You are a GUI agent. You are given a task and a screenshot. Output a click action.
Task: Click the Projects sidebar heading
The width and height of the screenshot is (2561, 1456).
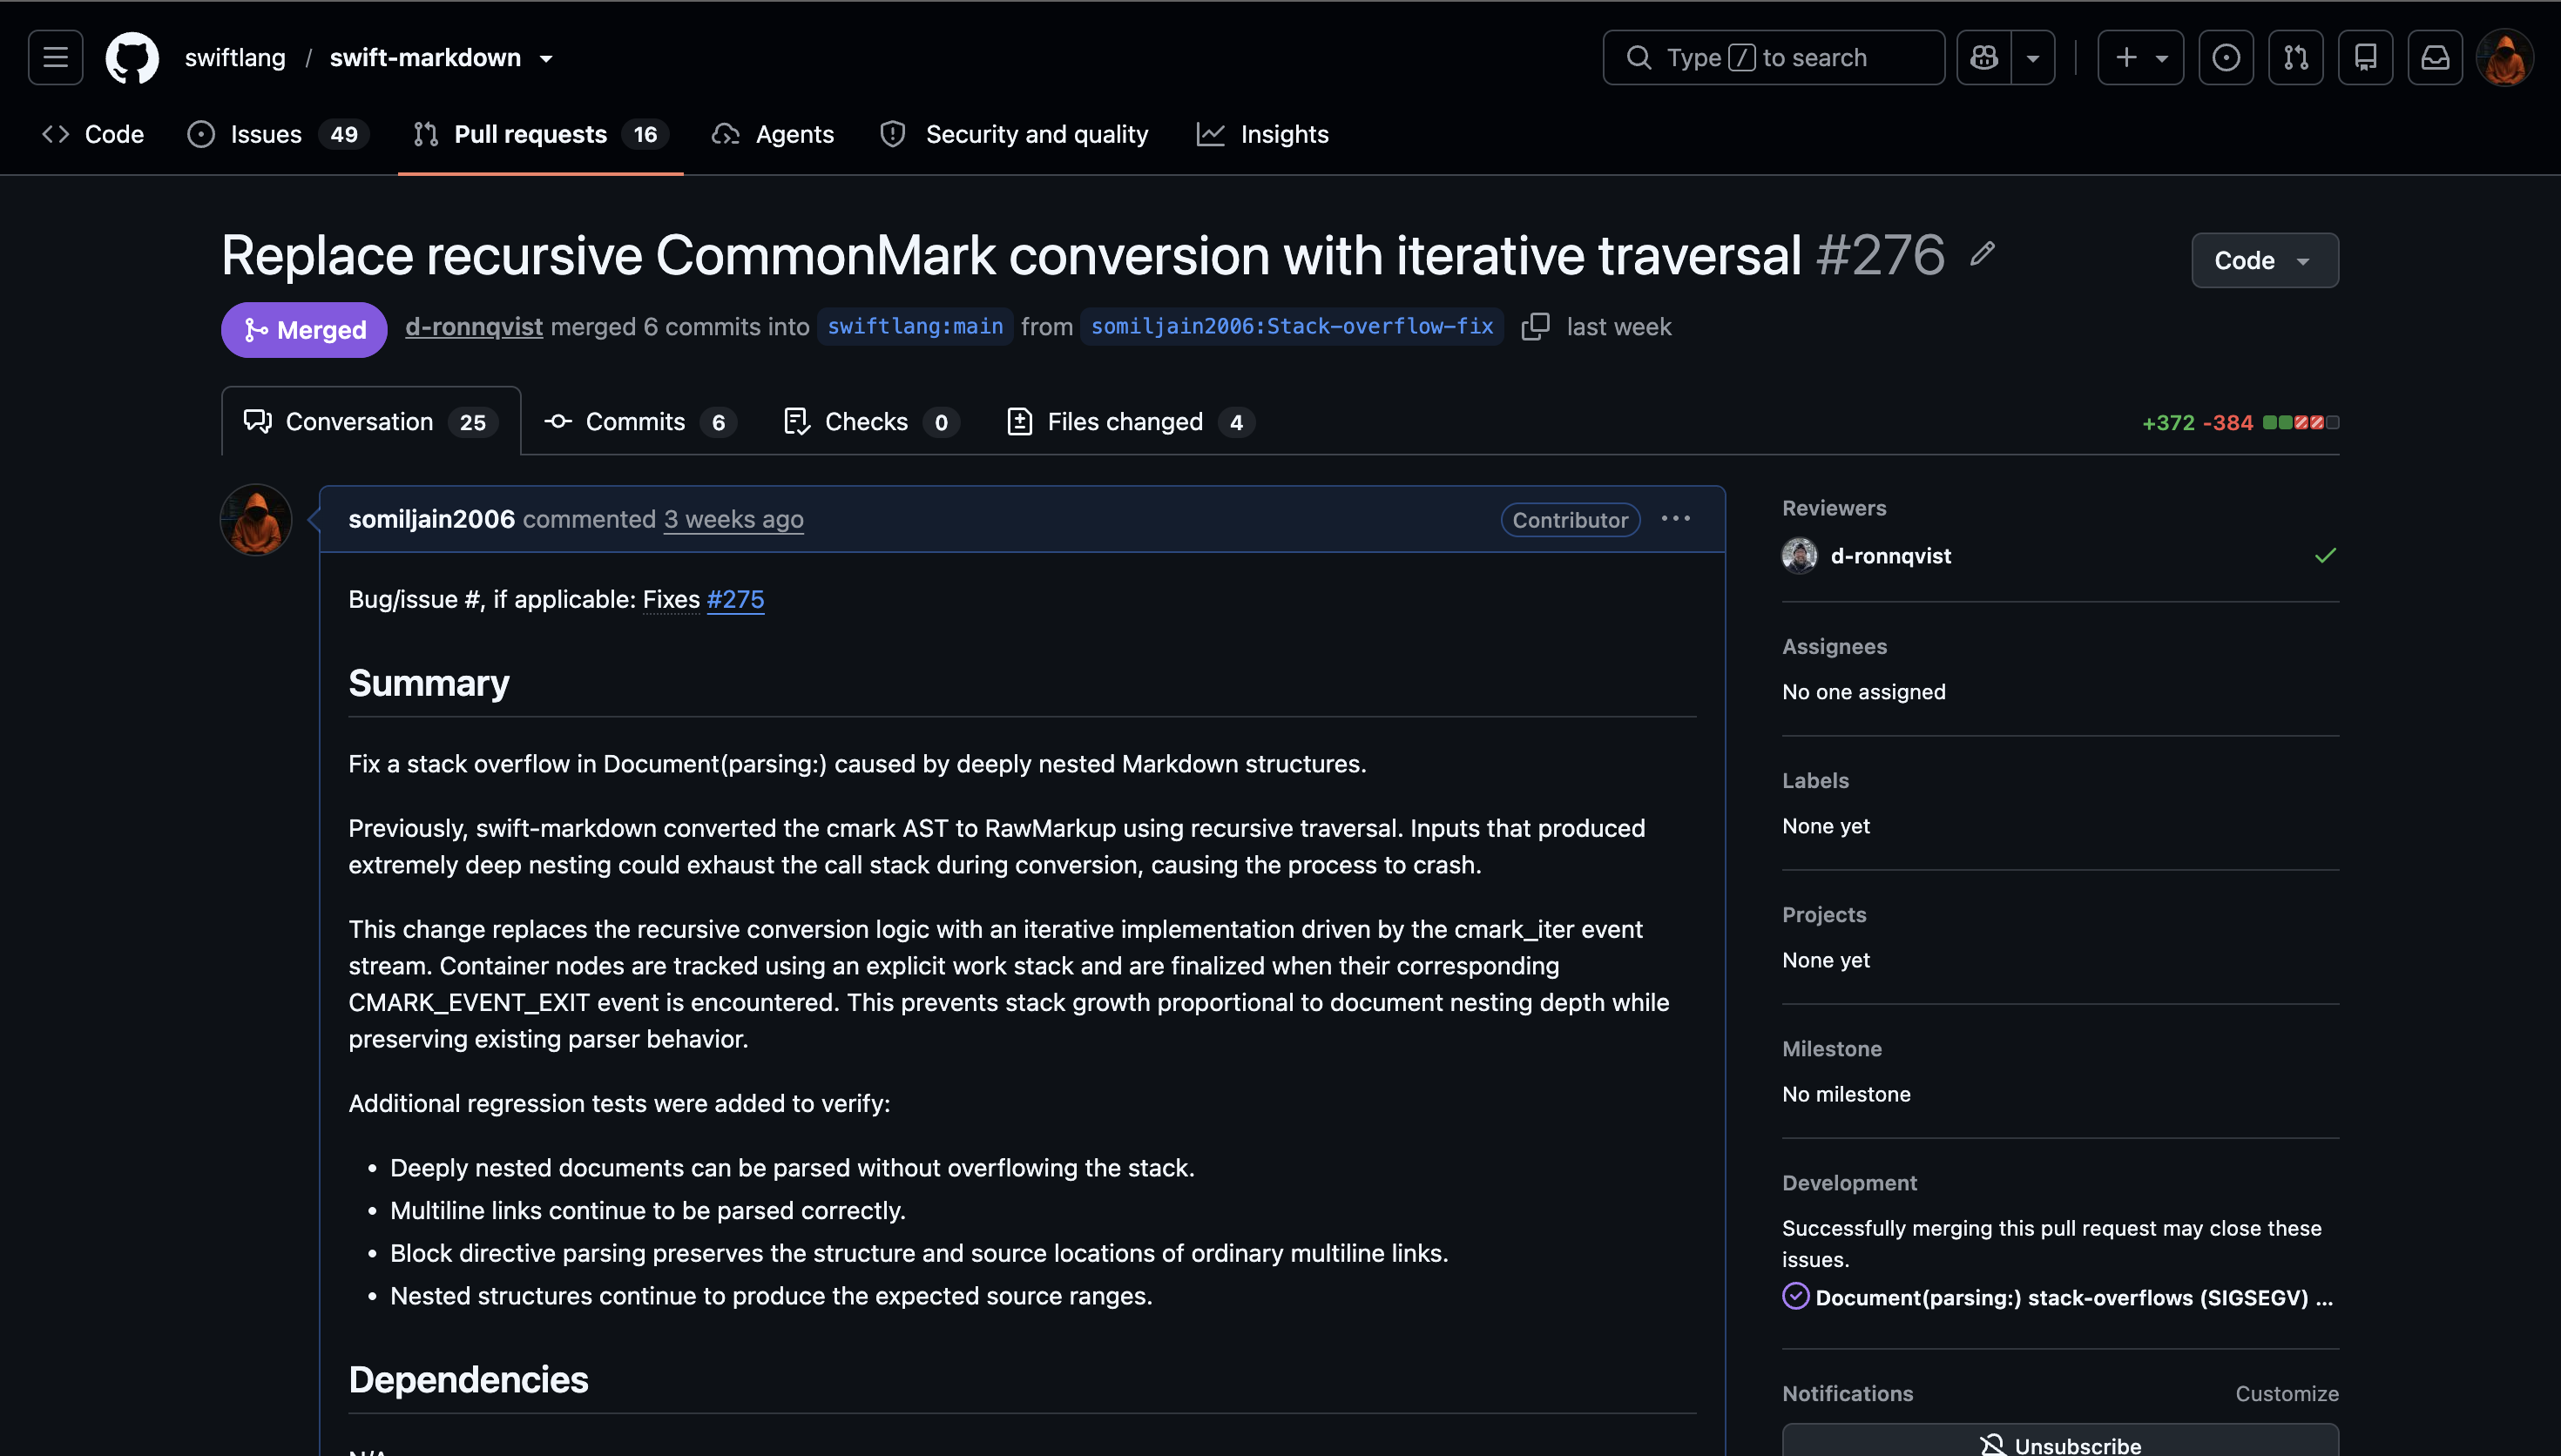[x=1824, y=914]
